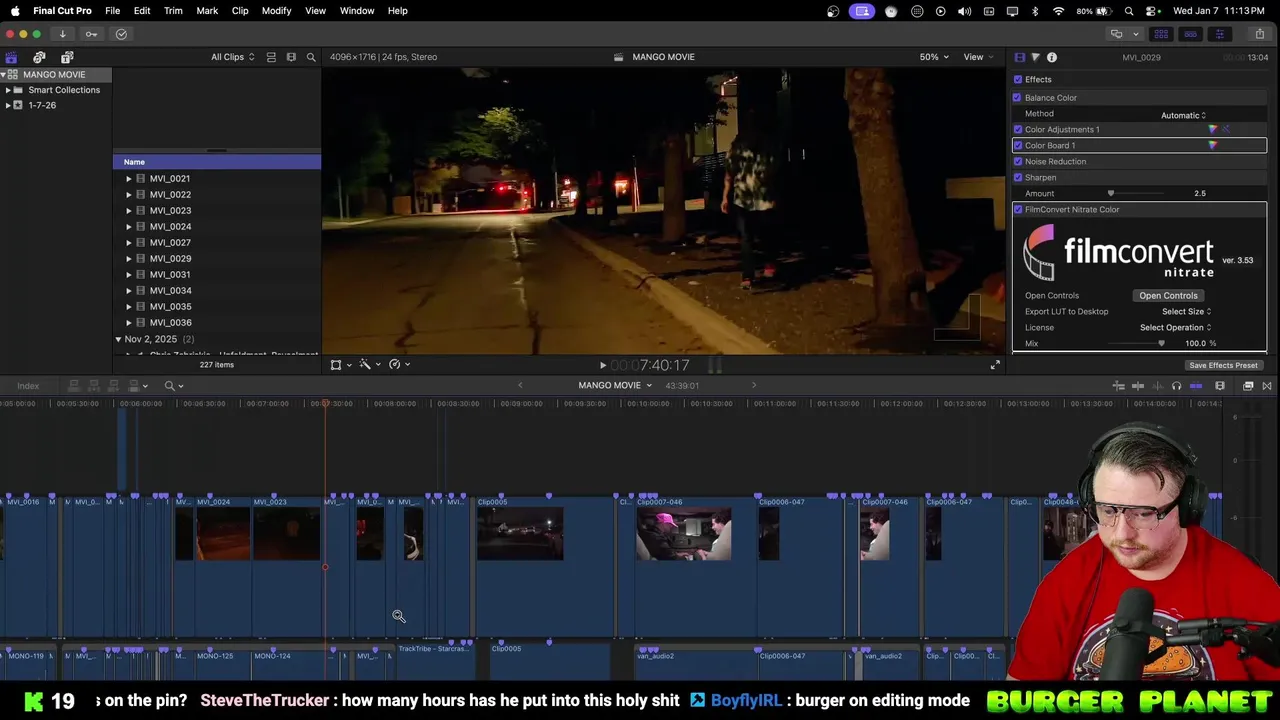1280x720 pixels.
Task: Click the Save Effects Preset button
Action: tap(1223, 365)
